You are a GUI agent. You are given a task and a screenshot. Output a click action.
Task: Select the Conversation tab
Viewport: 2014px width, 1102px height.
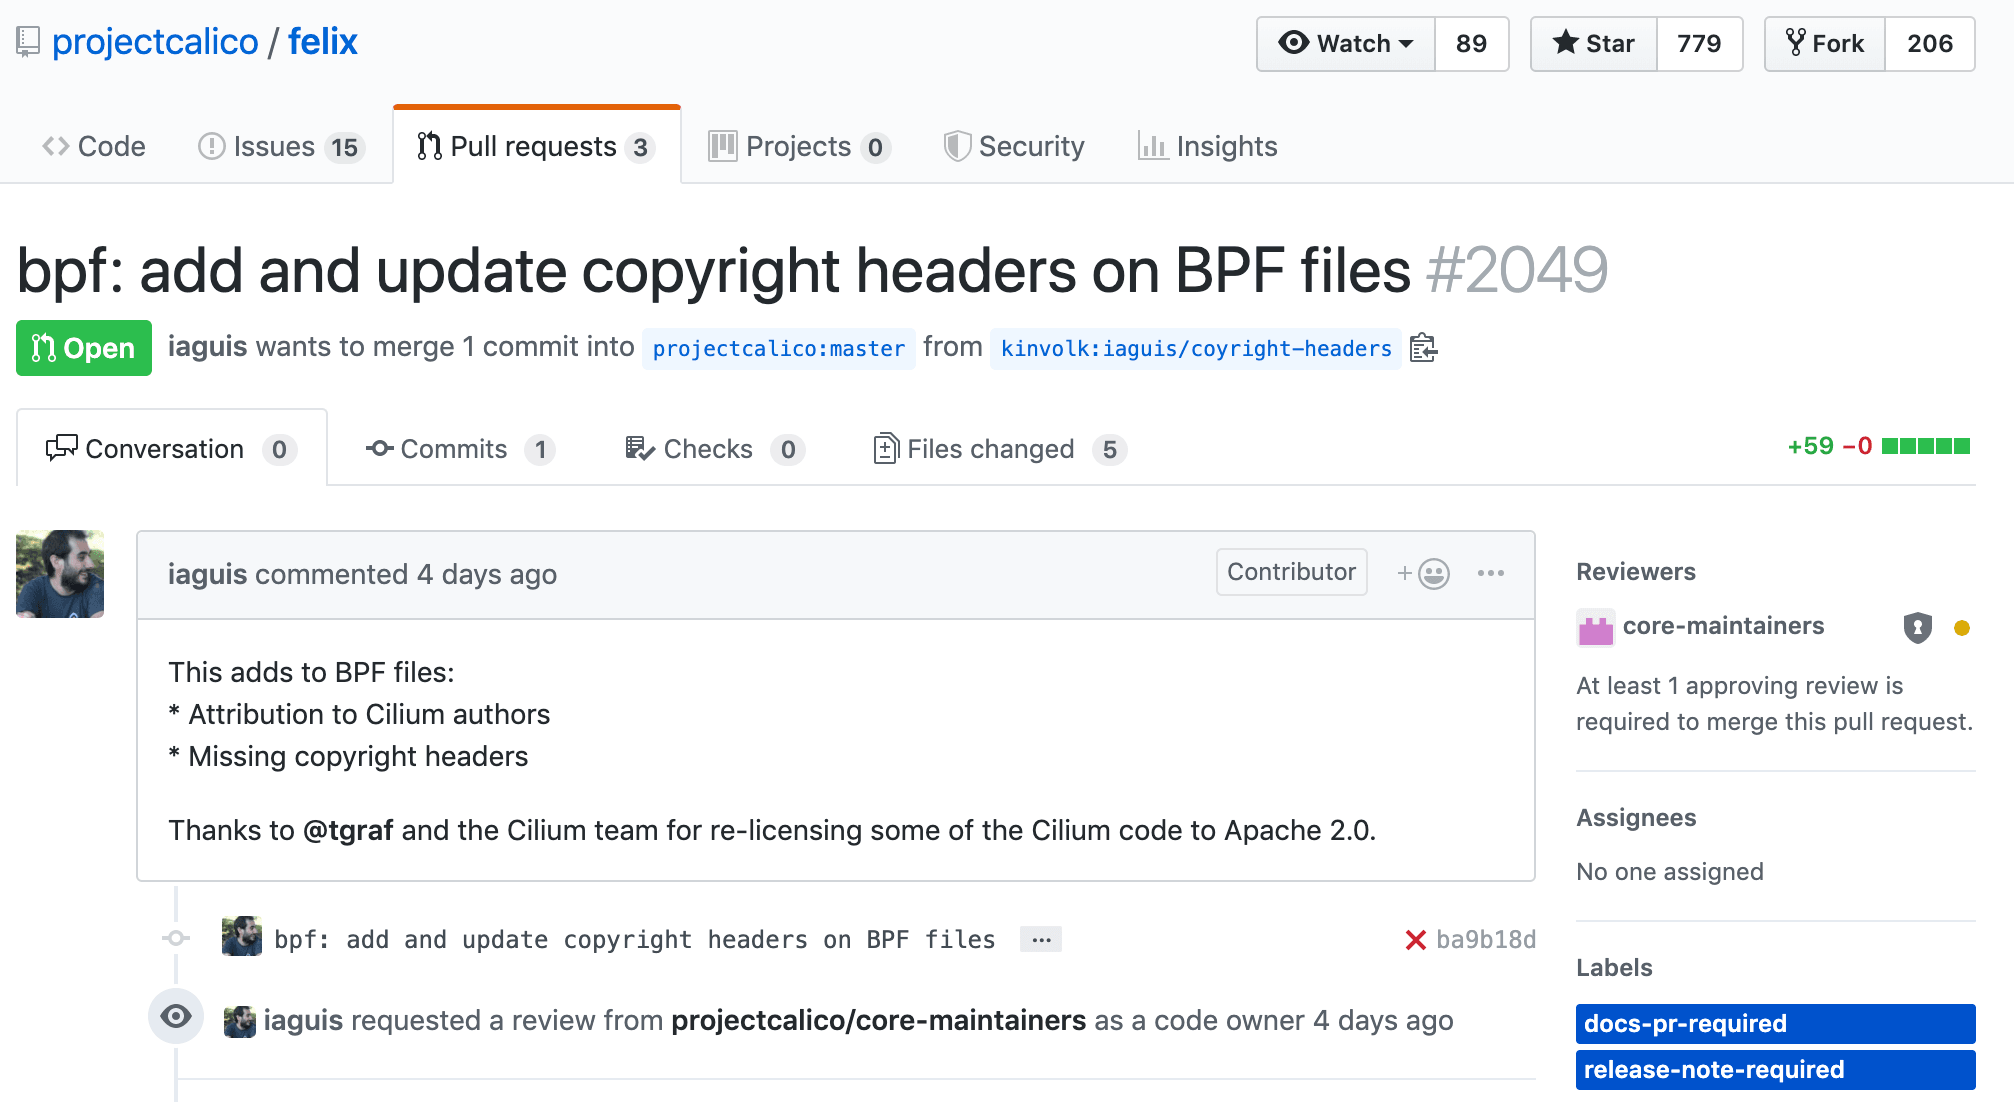[172, 449]
